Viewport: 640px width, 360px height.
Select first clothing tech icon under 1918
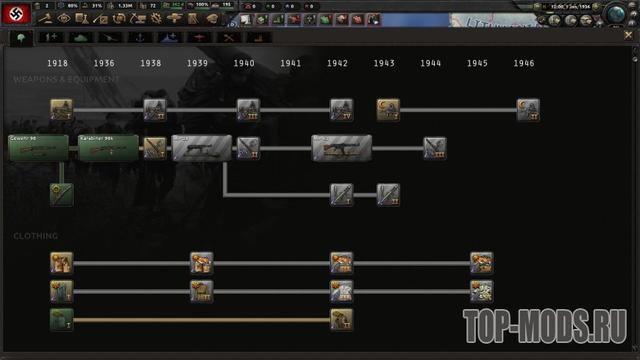click(62, 262)
